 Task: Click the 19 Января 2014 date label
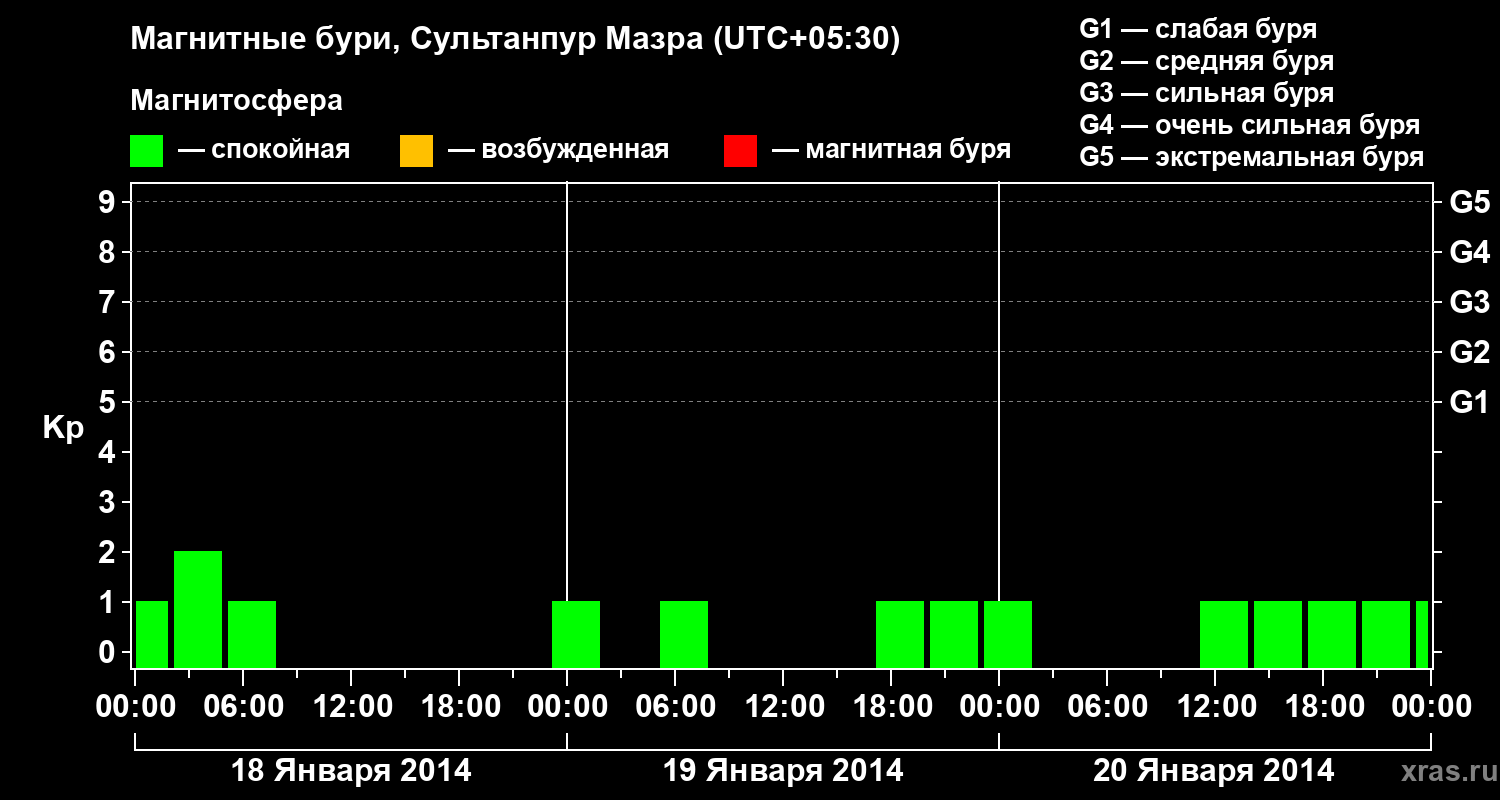783,771
